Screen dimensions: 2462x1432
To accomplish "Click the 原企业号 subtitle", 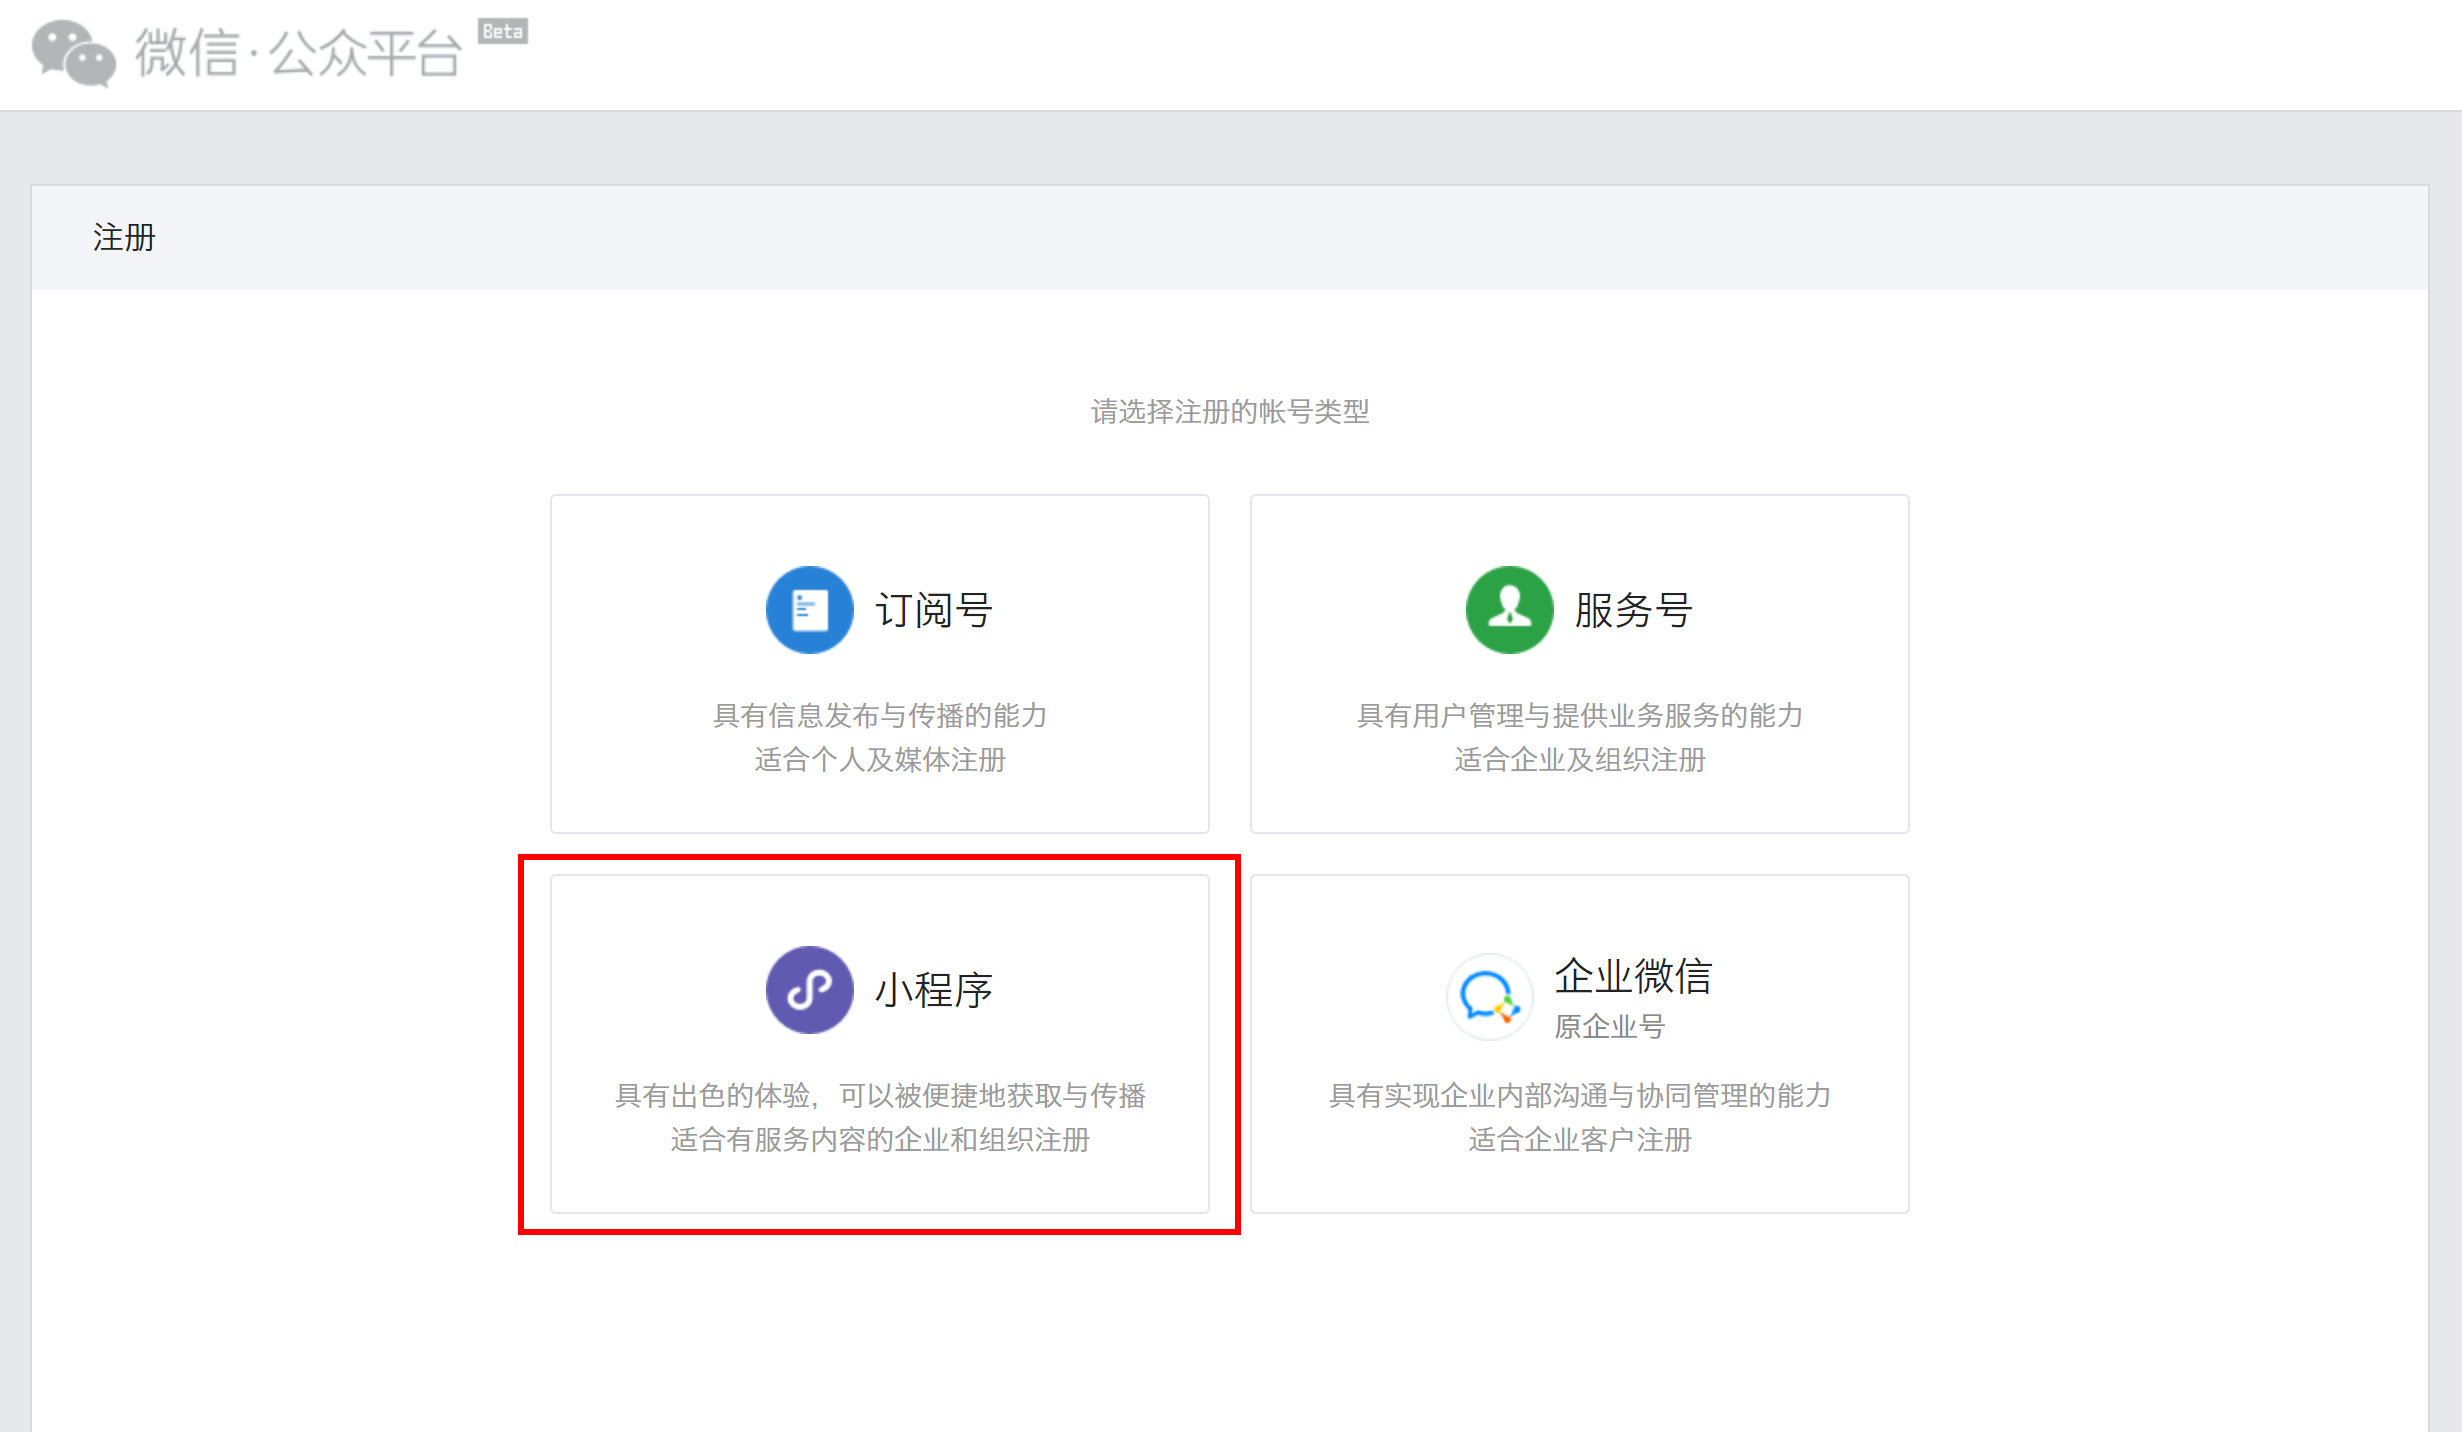I will point(1609,1027).
